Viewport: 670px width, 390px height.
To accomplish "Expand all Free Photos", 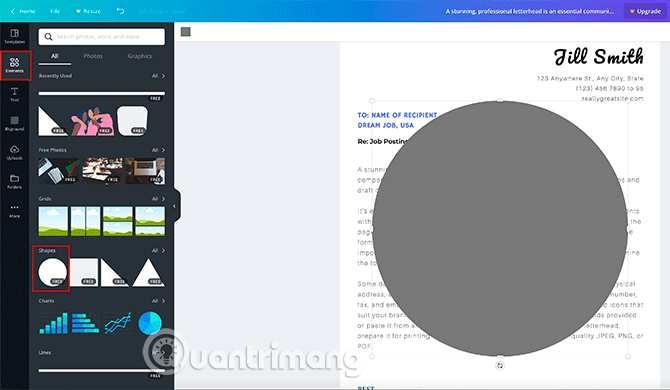I will coord(158,150).
